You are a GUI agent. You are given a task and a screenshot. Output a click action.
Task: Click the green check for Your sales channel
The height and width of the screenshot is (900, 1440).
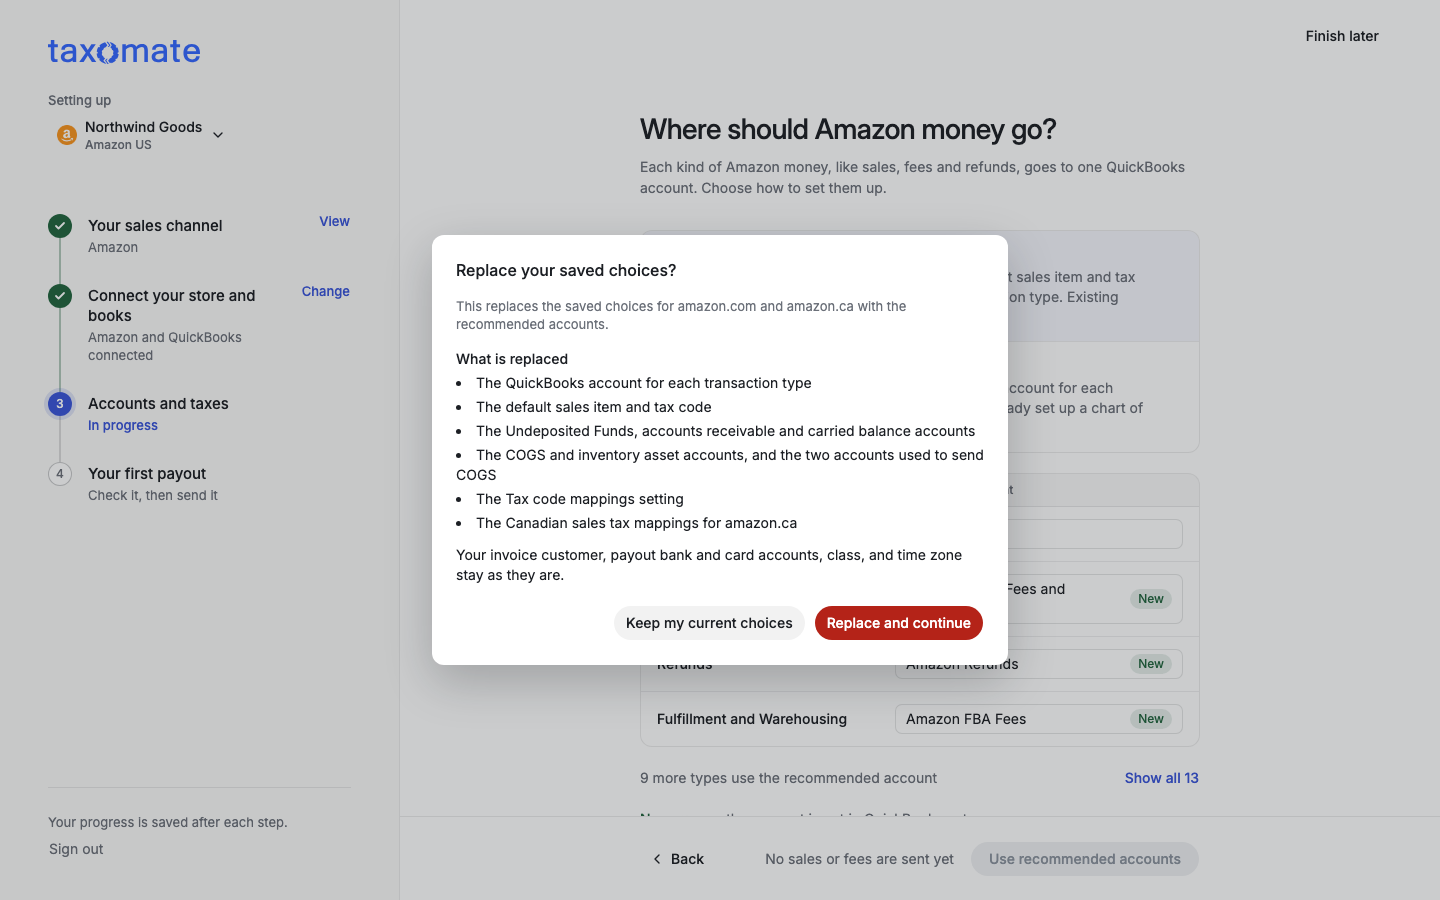pos(60,226)
